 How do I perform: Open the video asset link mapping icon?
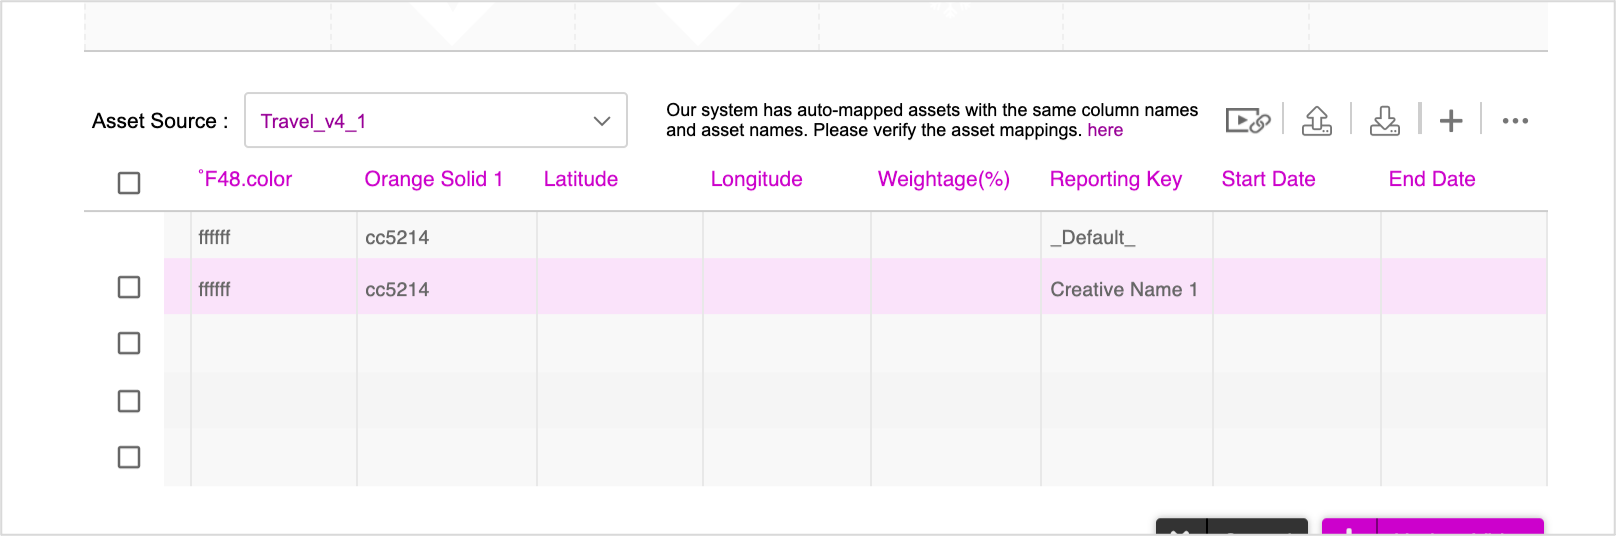pos(1247,121)
